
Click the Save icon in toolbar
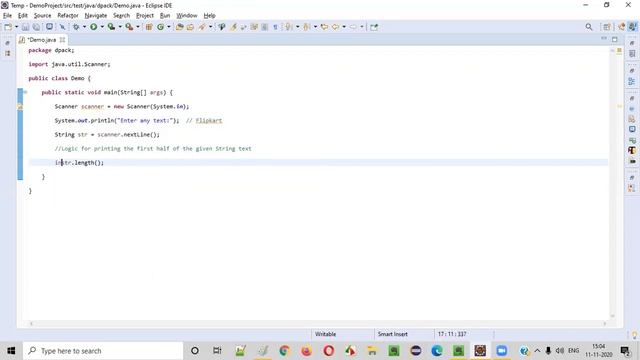(25, 27)
